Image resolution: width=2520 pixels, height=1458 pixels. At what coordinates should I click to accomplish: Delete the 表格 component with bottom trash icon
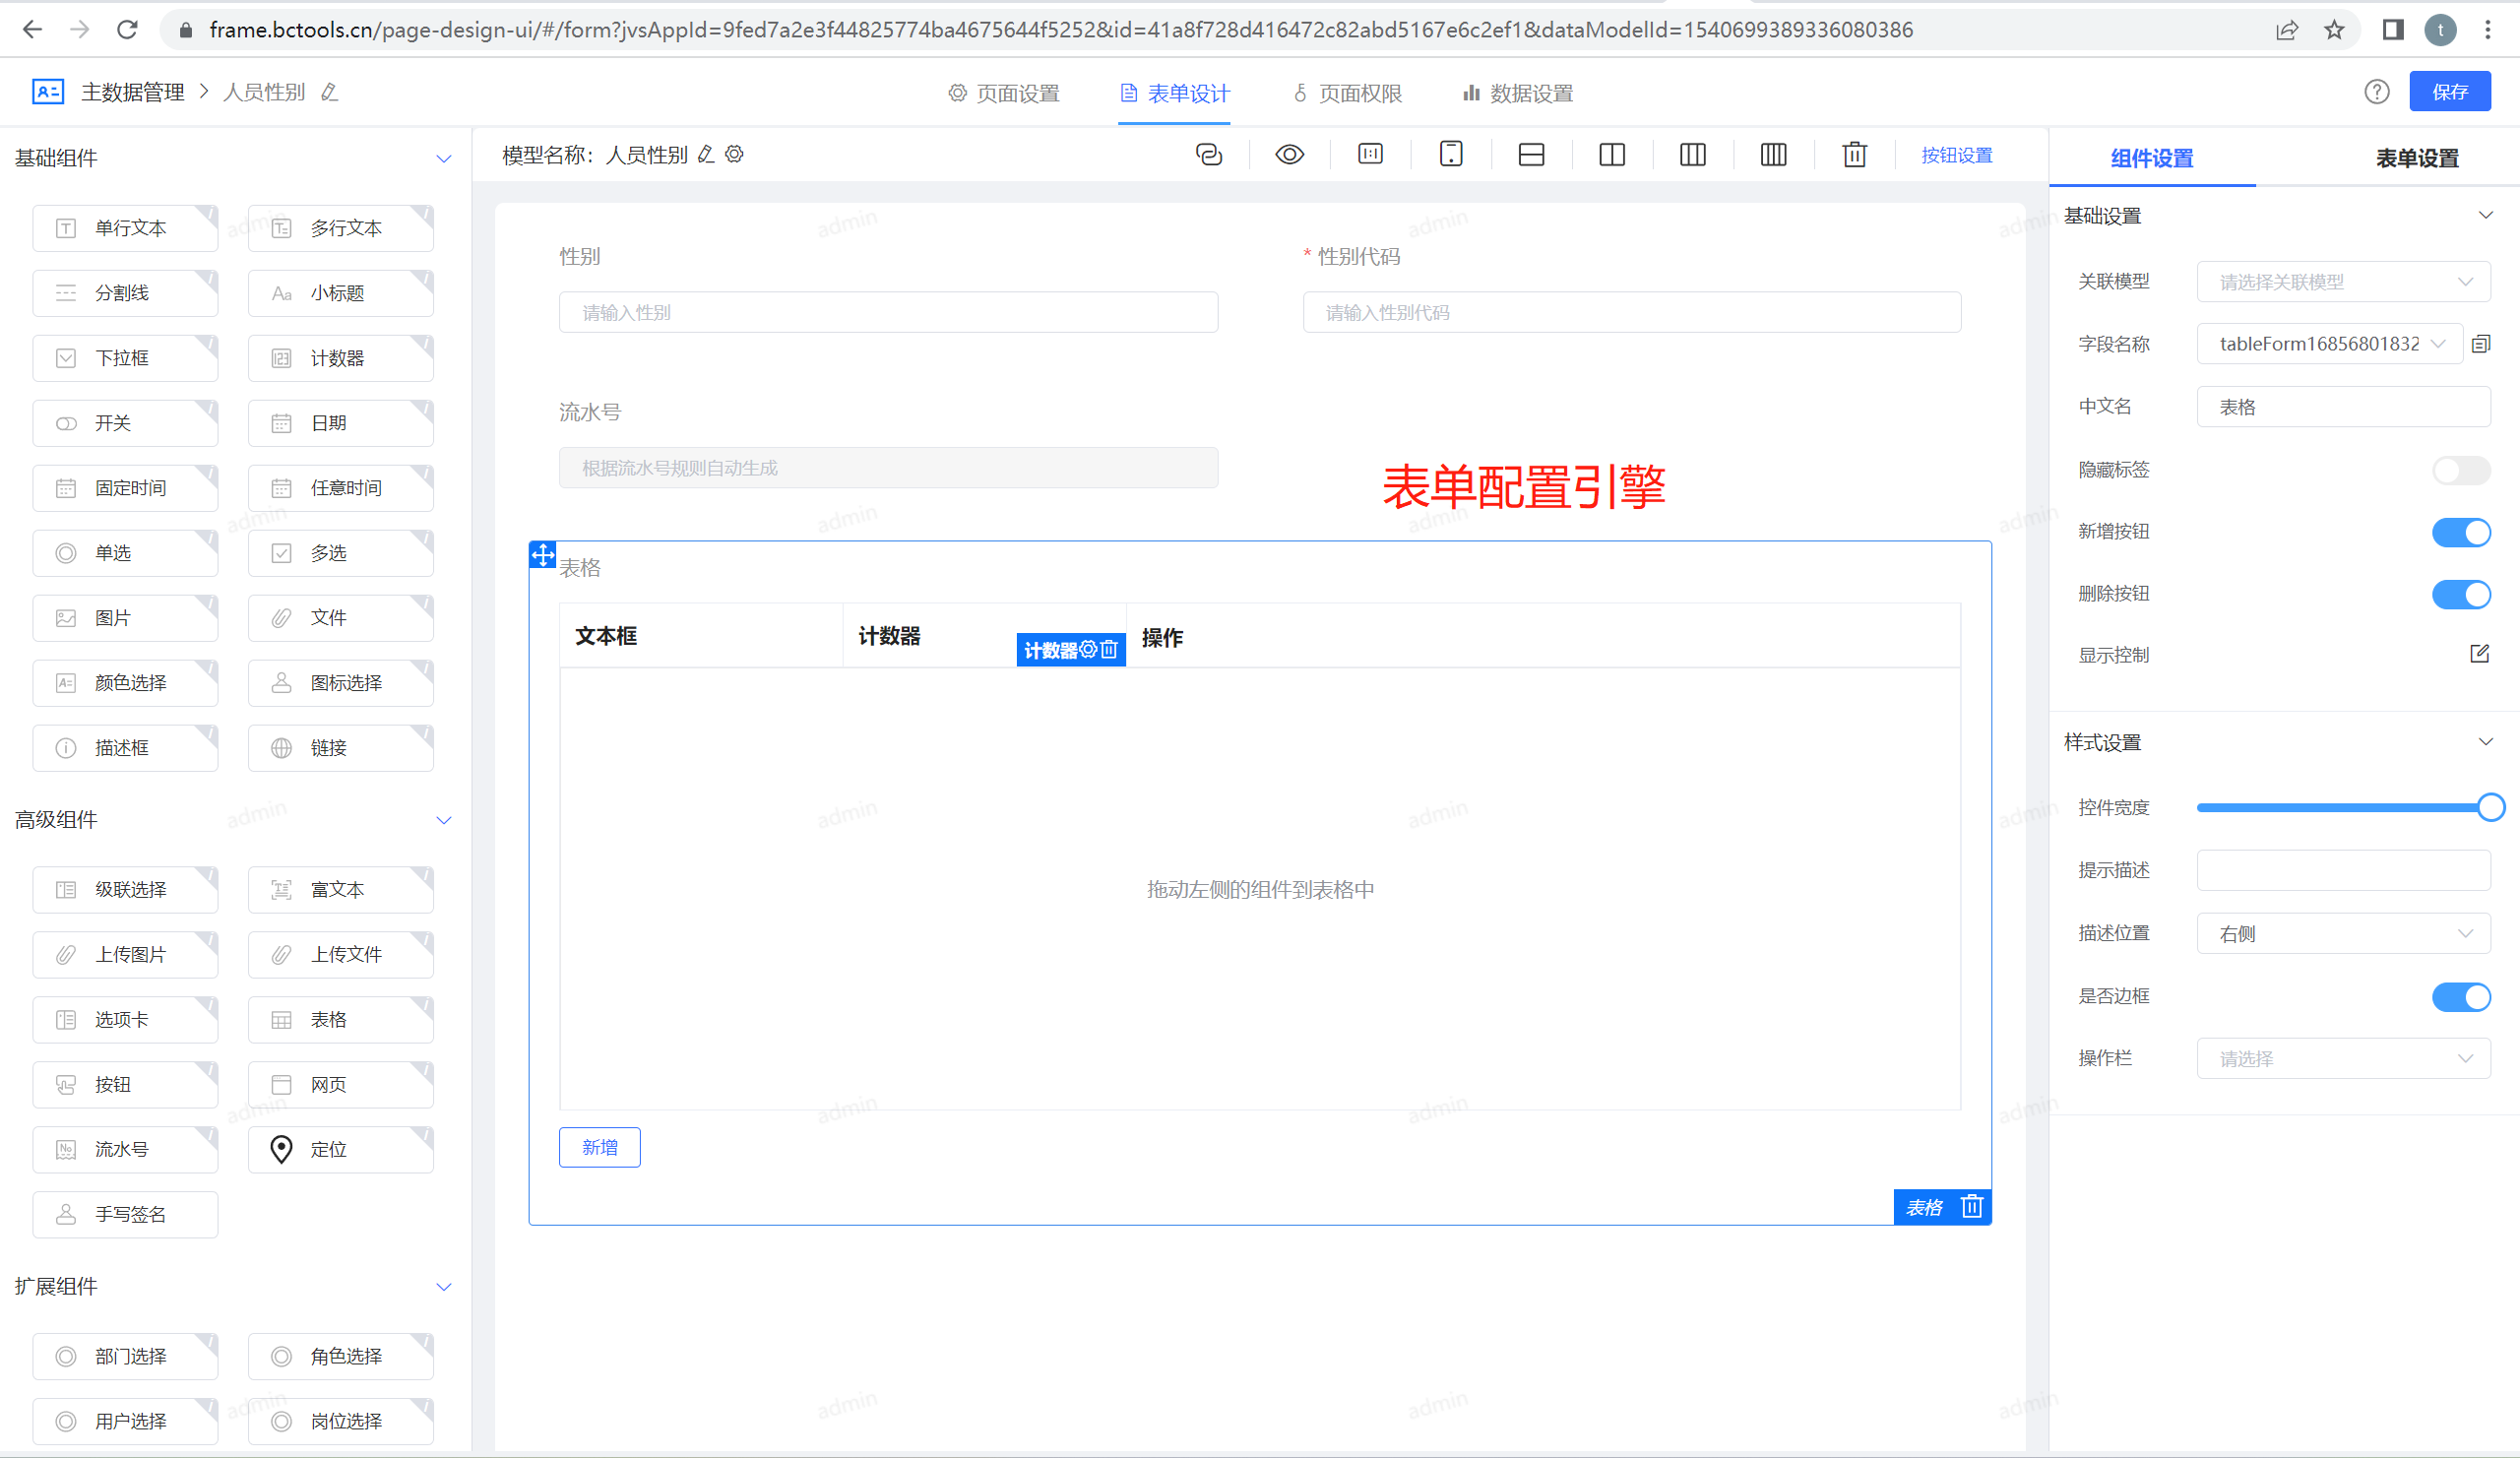[x=1972, y=1207]
